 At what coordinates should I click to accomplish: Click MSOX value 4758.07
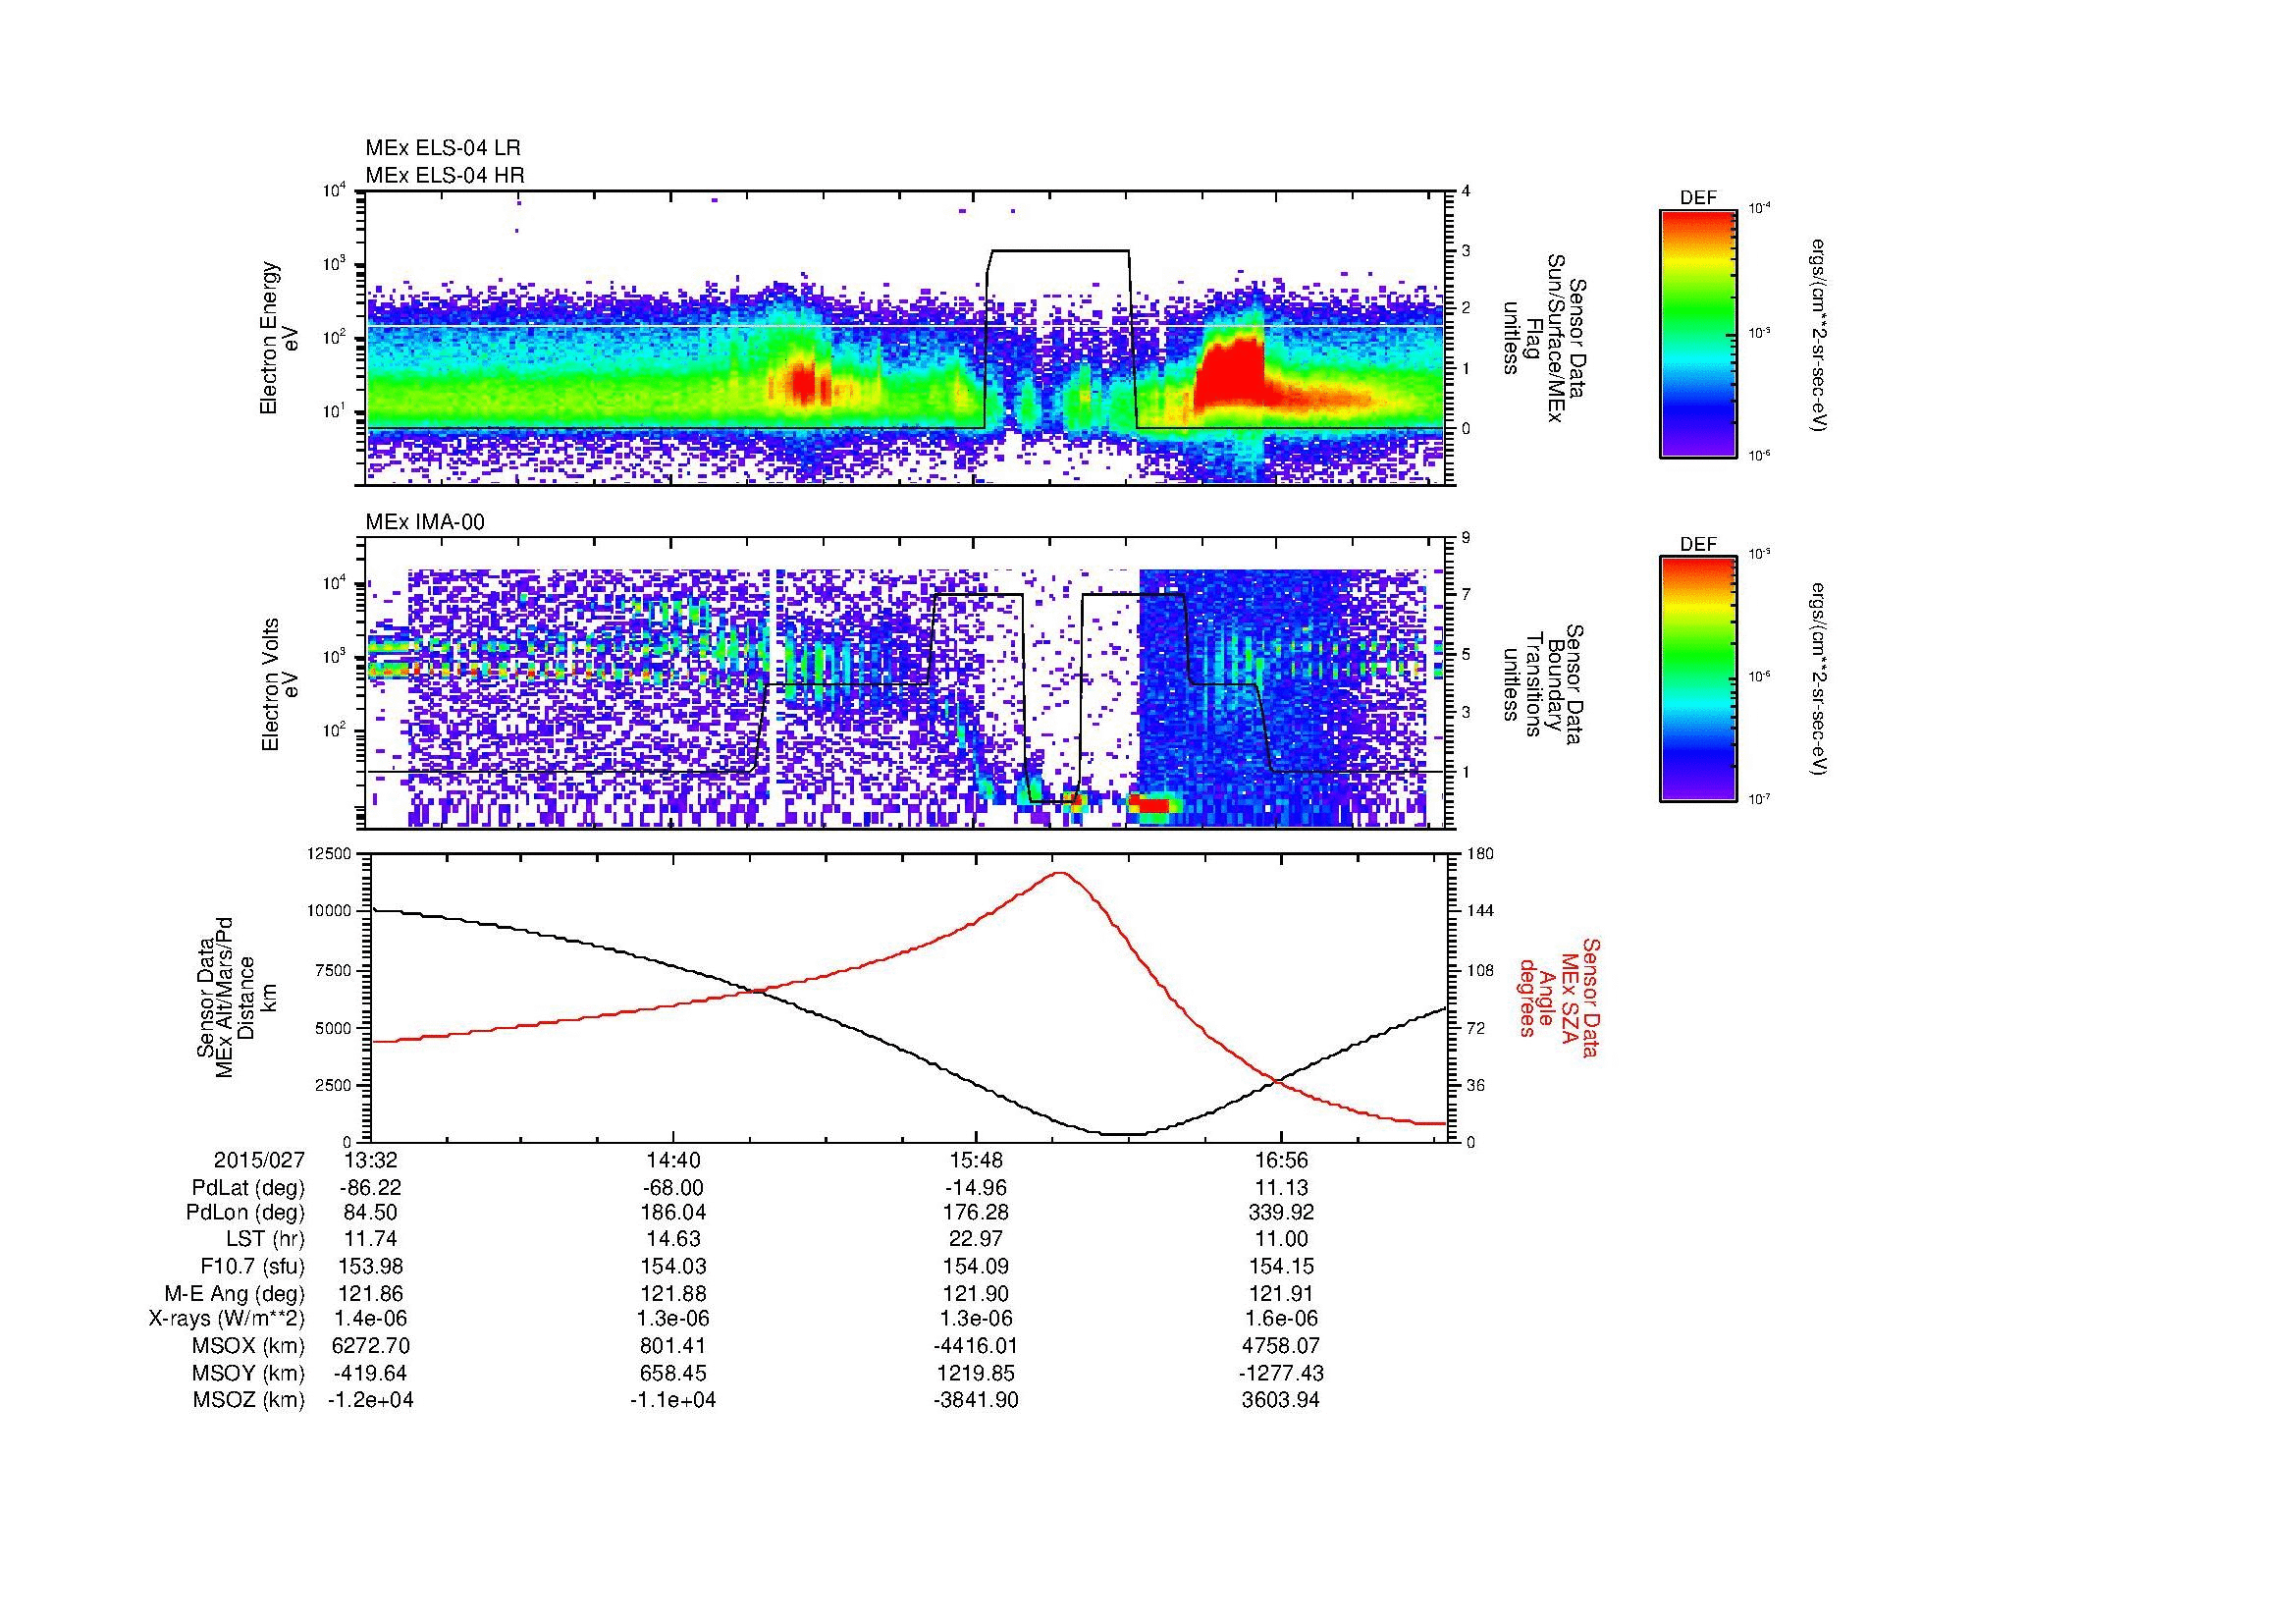(x=1281, y=1346)
